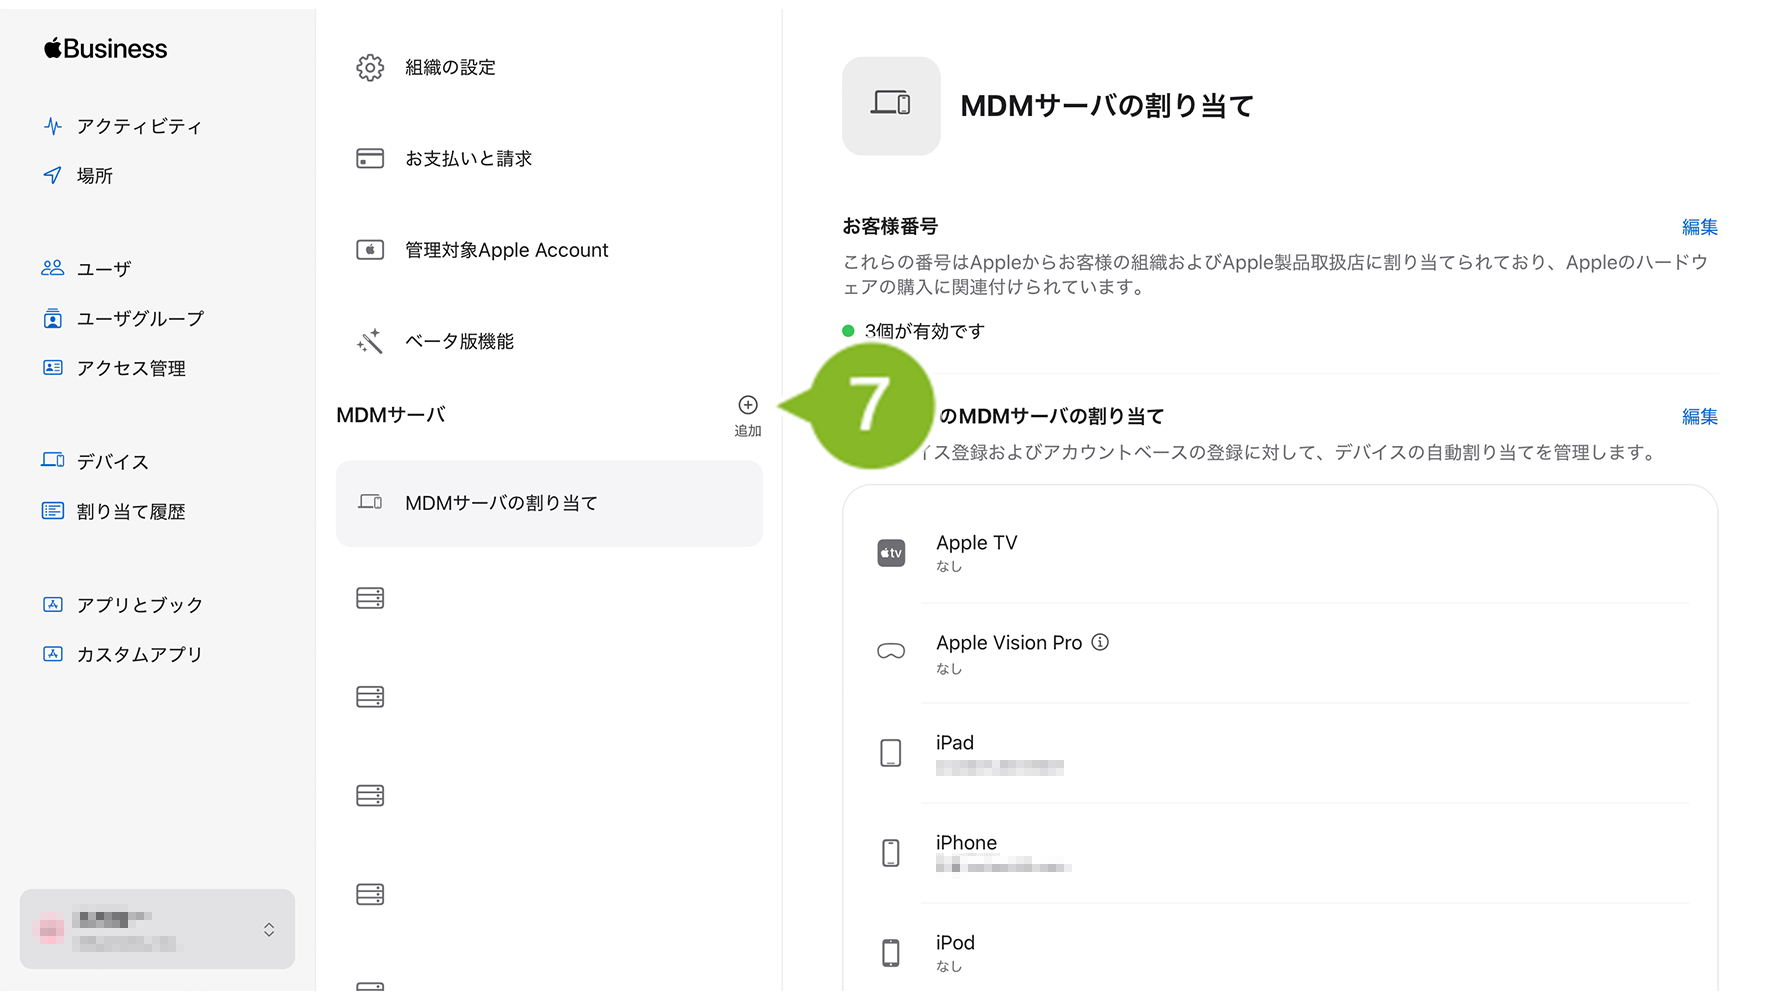Select the iPad row
Screen dimensions: 1778x1000
coord(1280,753)
